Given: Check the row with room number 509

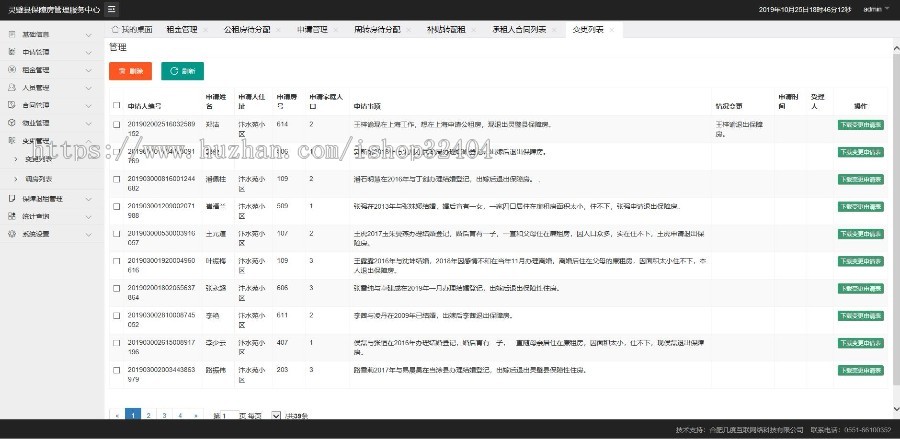Looking at the screenshot, I should (x=117, y=207).
